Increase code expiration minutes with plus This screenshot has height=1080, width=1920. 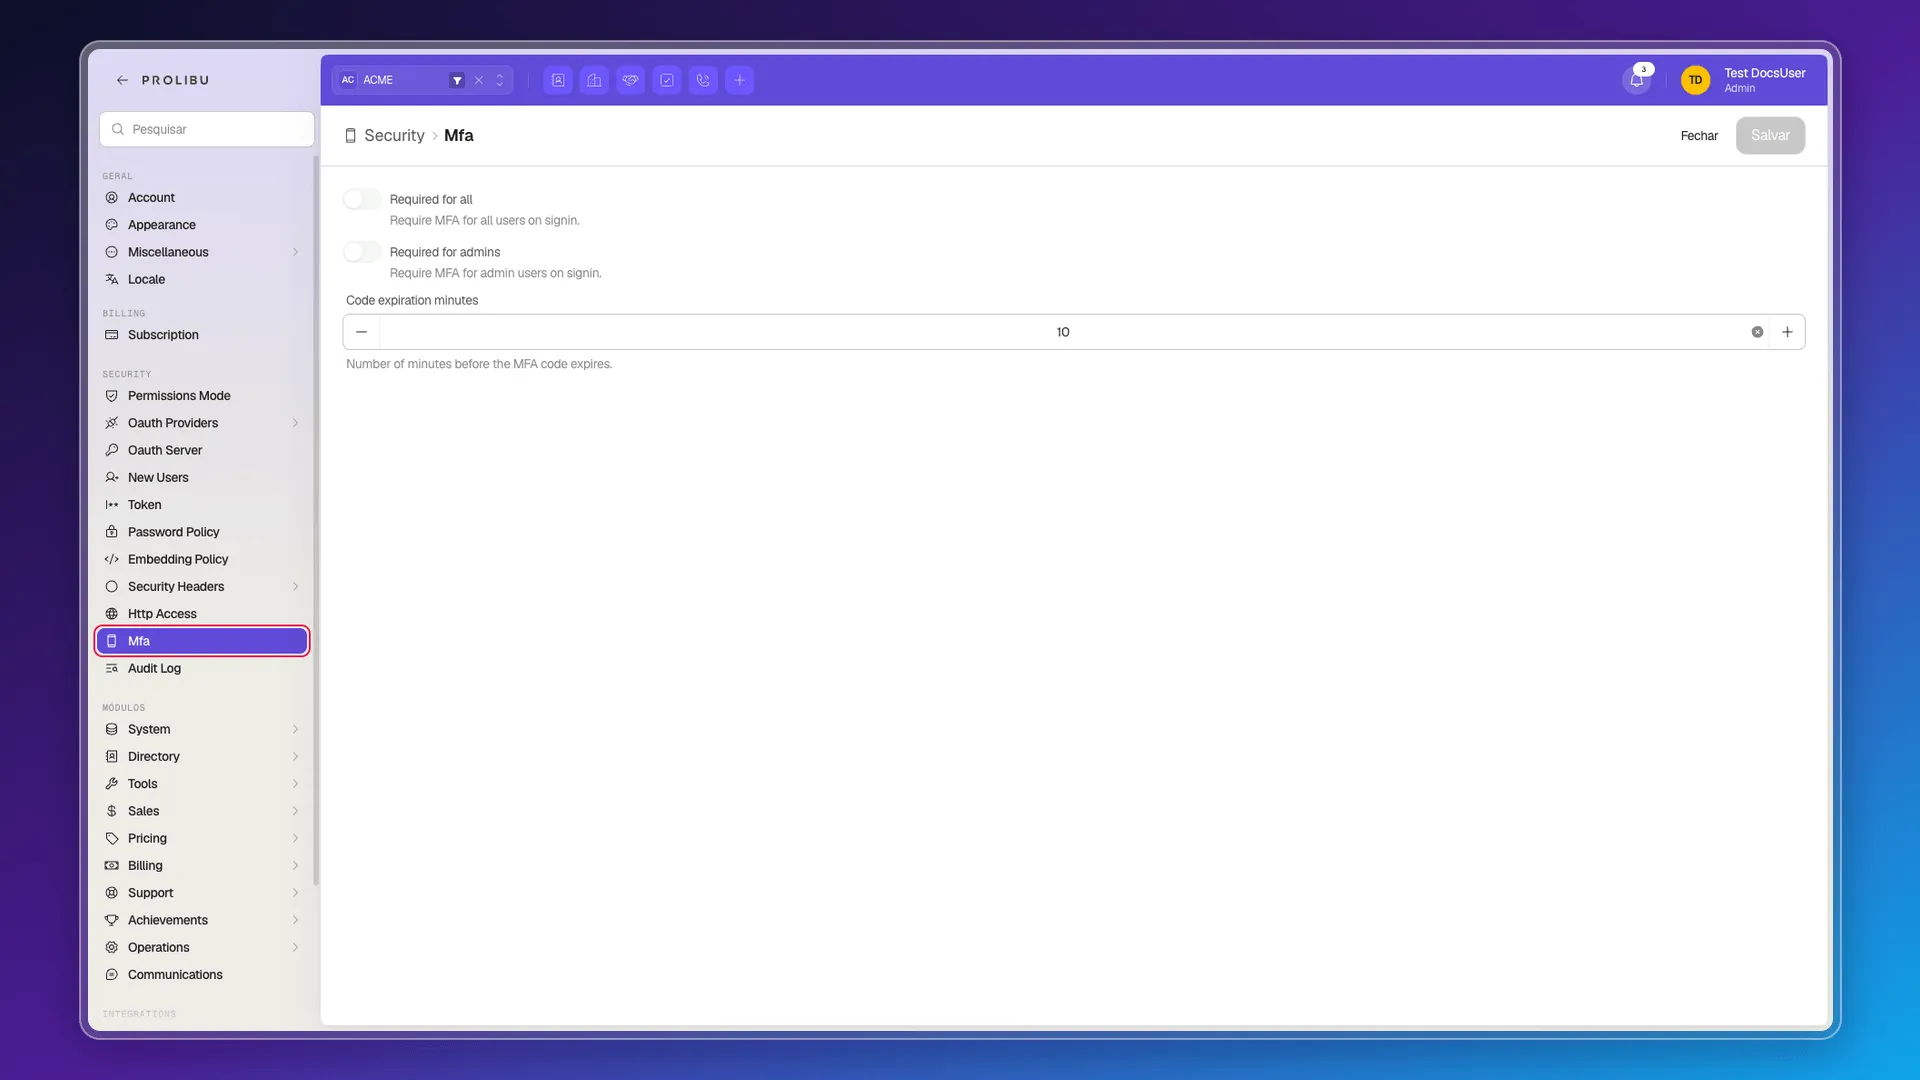click(1787, 332)
